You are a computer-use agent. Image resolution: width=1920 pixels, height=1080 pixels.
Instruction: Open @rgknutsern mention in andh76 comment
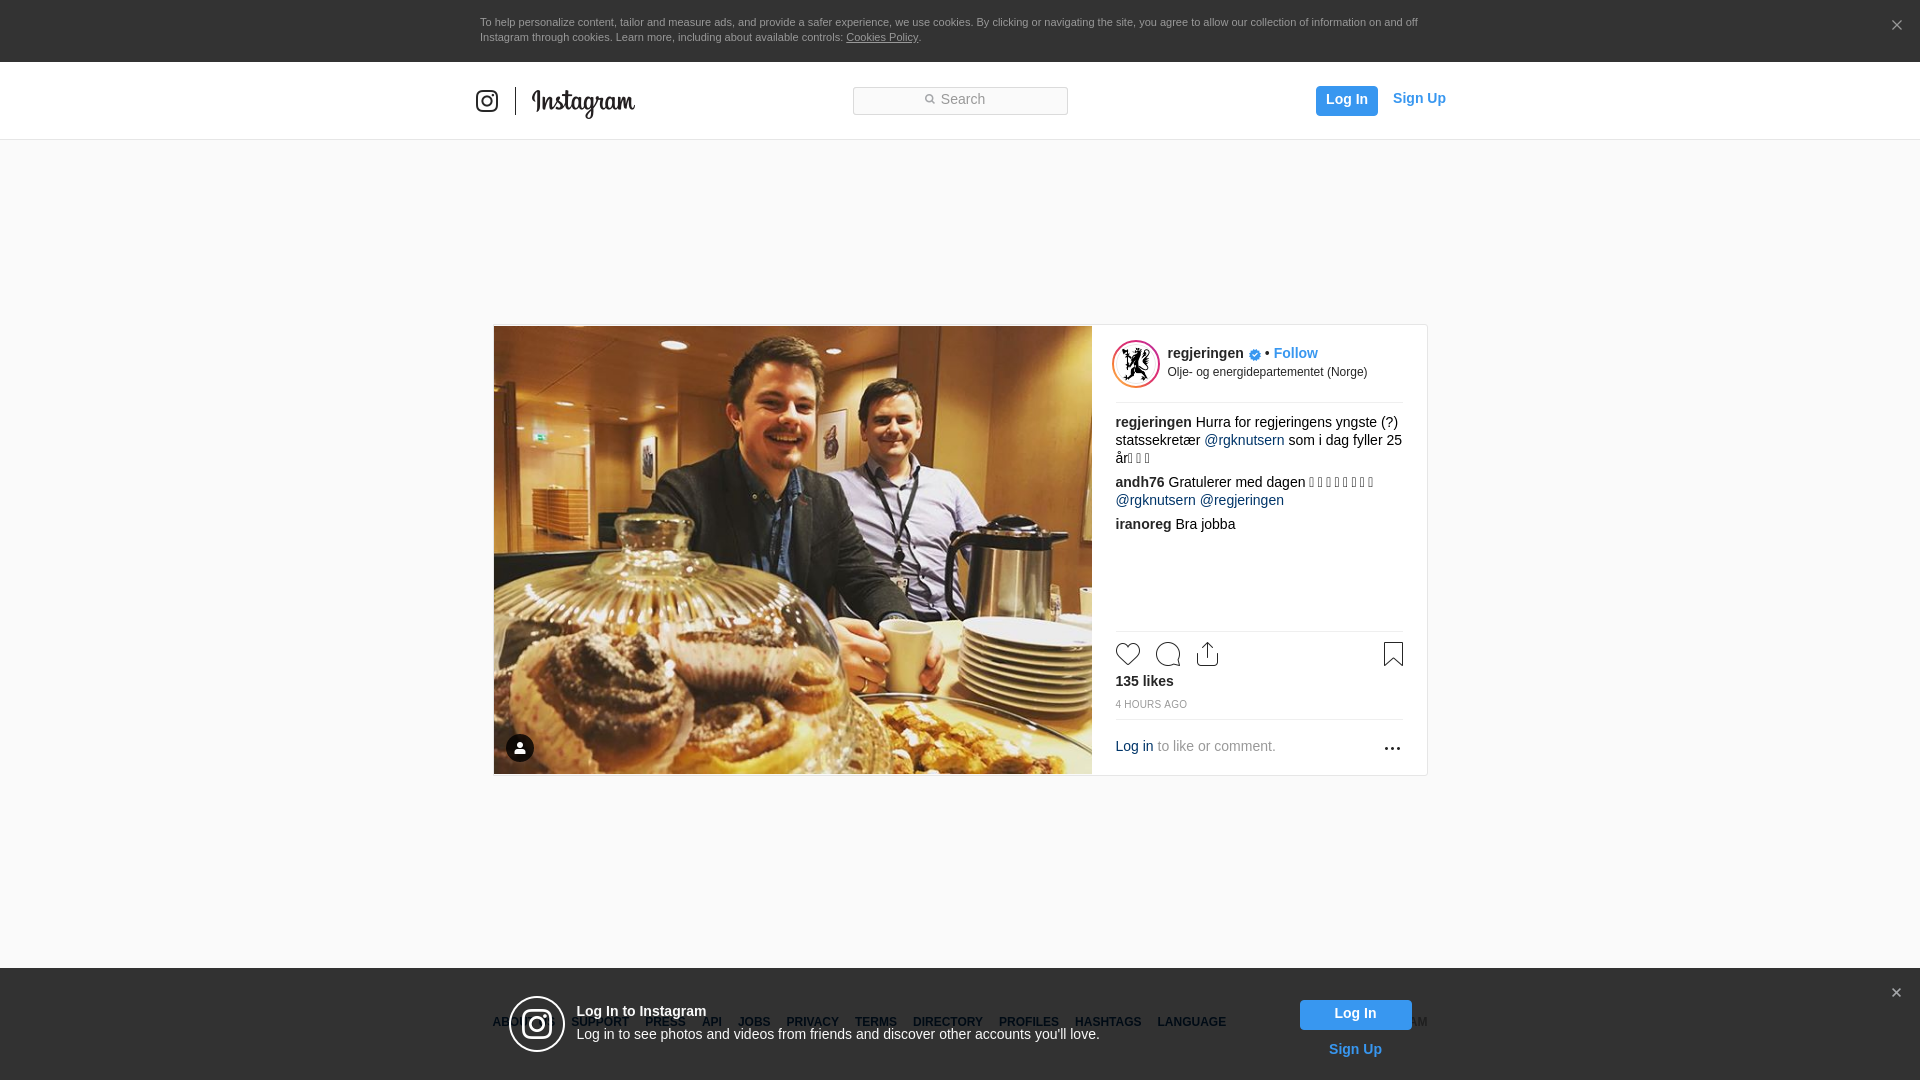(x=1155, y=500)
